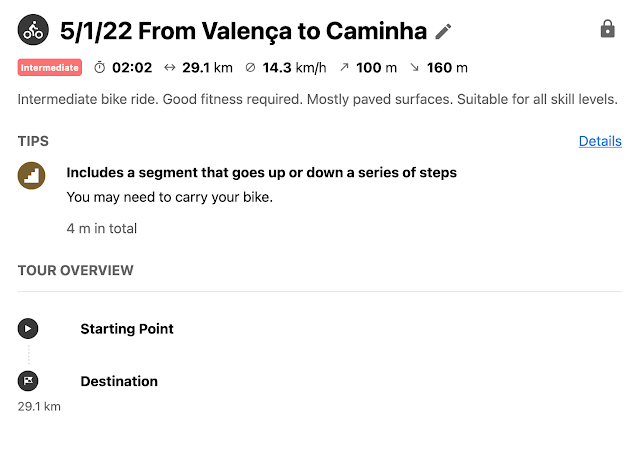Select the Starting Point waypoint

pos(127,328)
